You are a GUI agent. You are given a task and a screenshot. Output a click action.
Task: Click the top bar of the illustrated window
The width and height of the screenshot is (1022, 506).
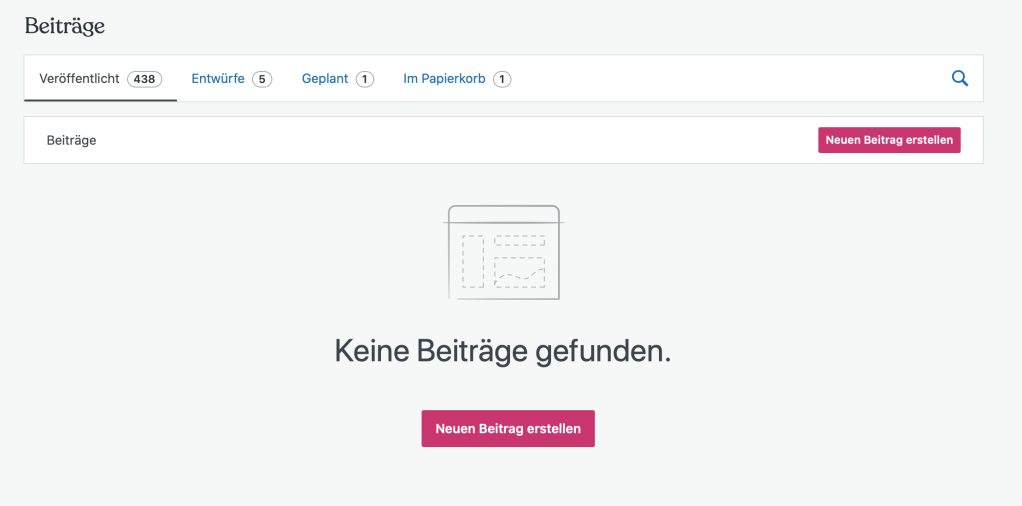coord(503,214)
